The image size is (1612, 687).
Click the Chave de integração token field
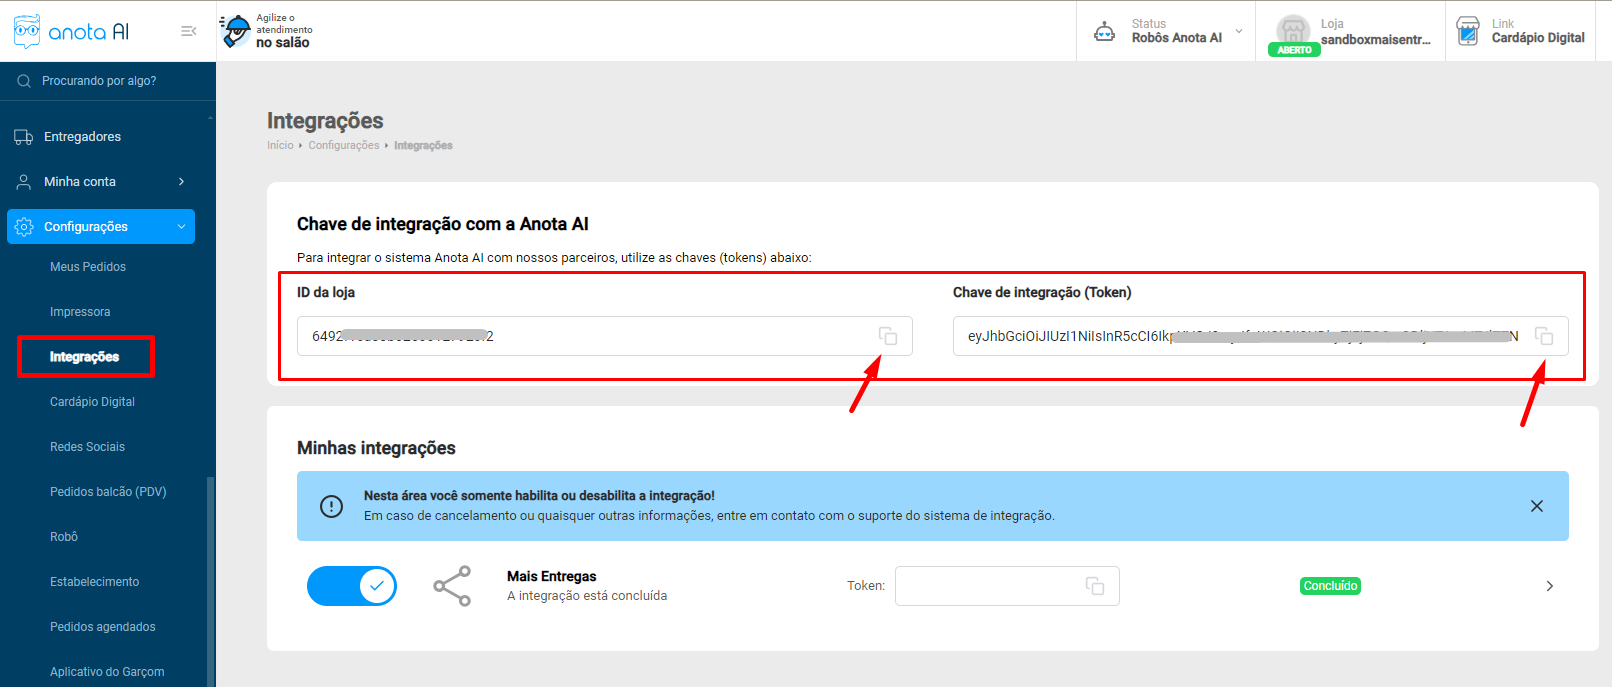click(x=1261, y=336)
